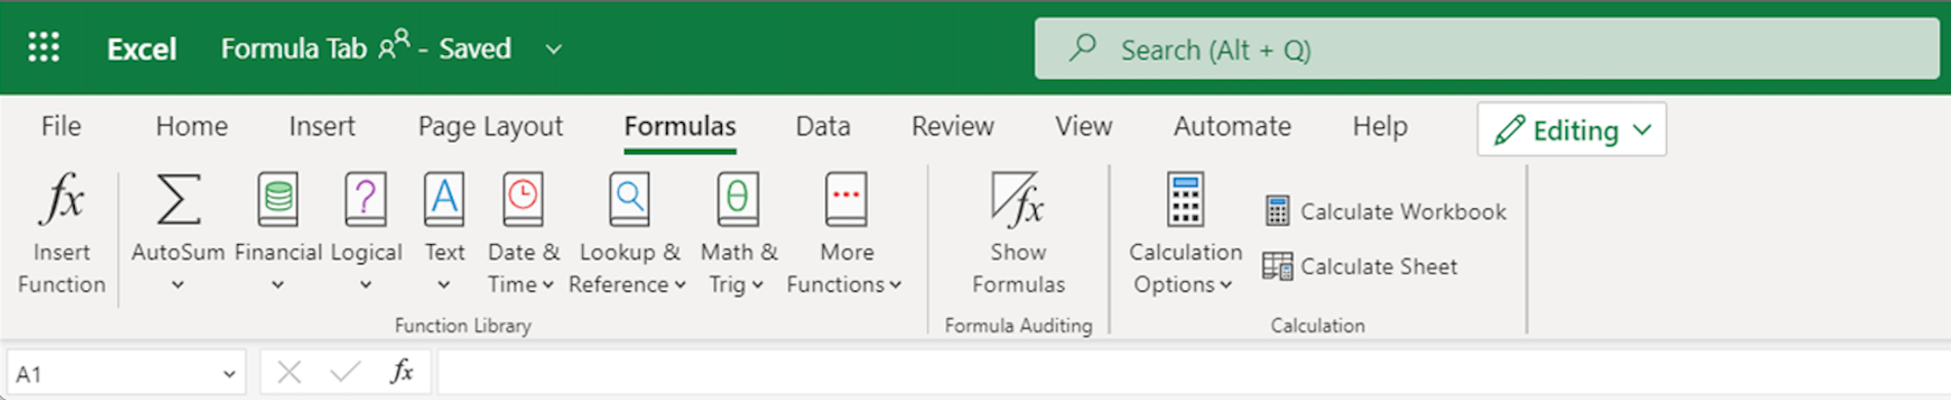The image size is (1951, 400).
Task: Expand the file name Saved chevron
Action: click(x=553, y=49)
